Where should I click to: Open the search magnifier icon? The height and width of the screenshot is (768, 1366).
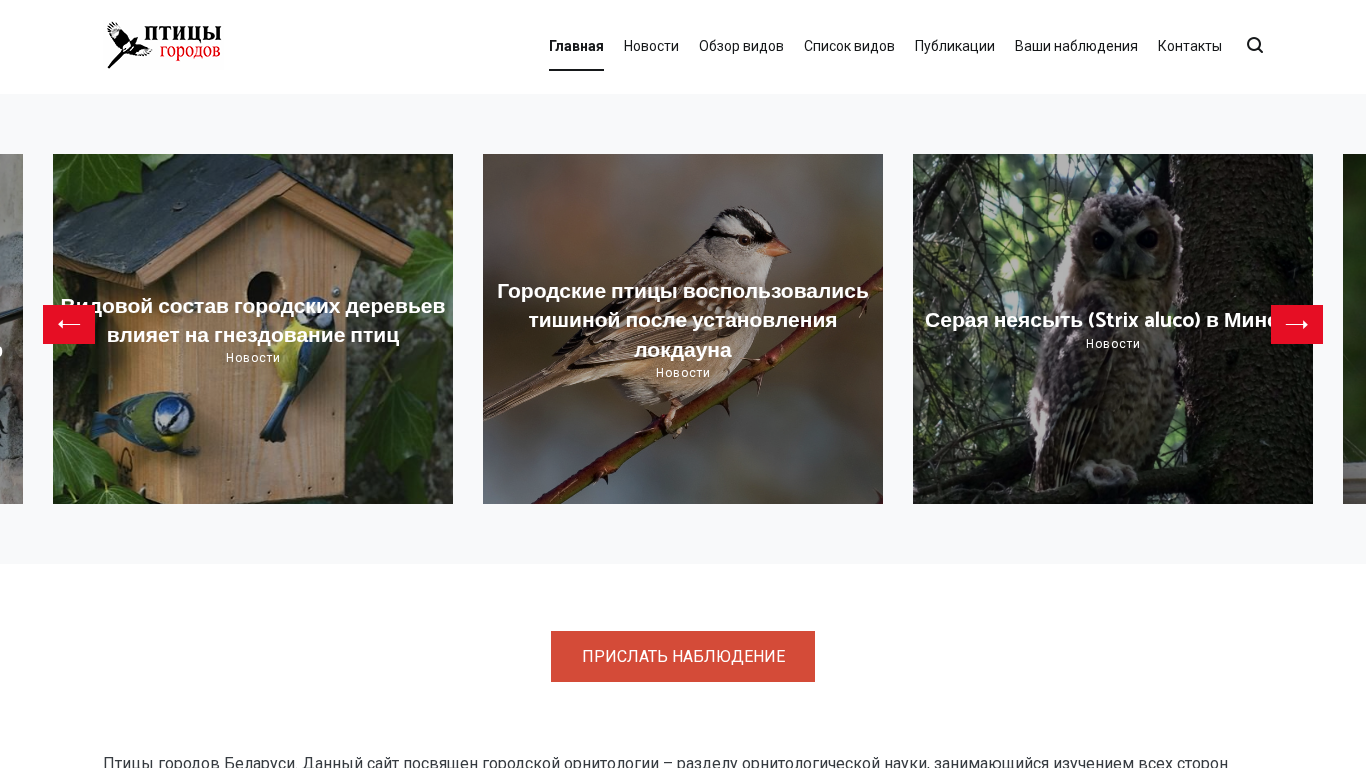tap(1255, 45)
